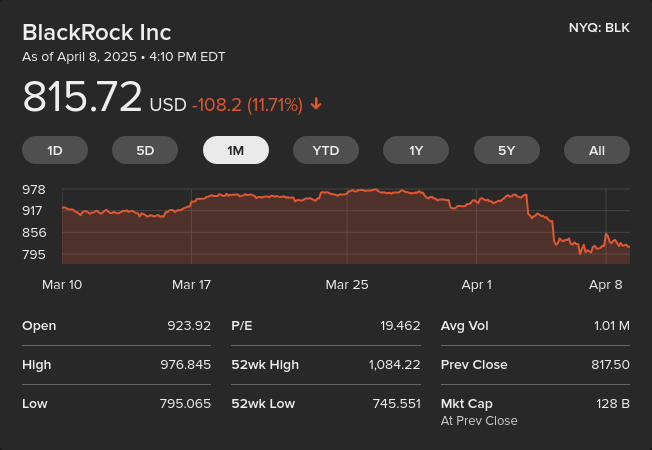Select the 5Y time range
Screen dimensions: 652x450
pos(507,150)
